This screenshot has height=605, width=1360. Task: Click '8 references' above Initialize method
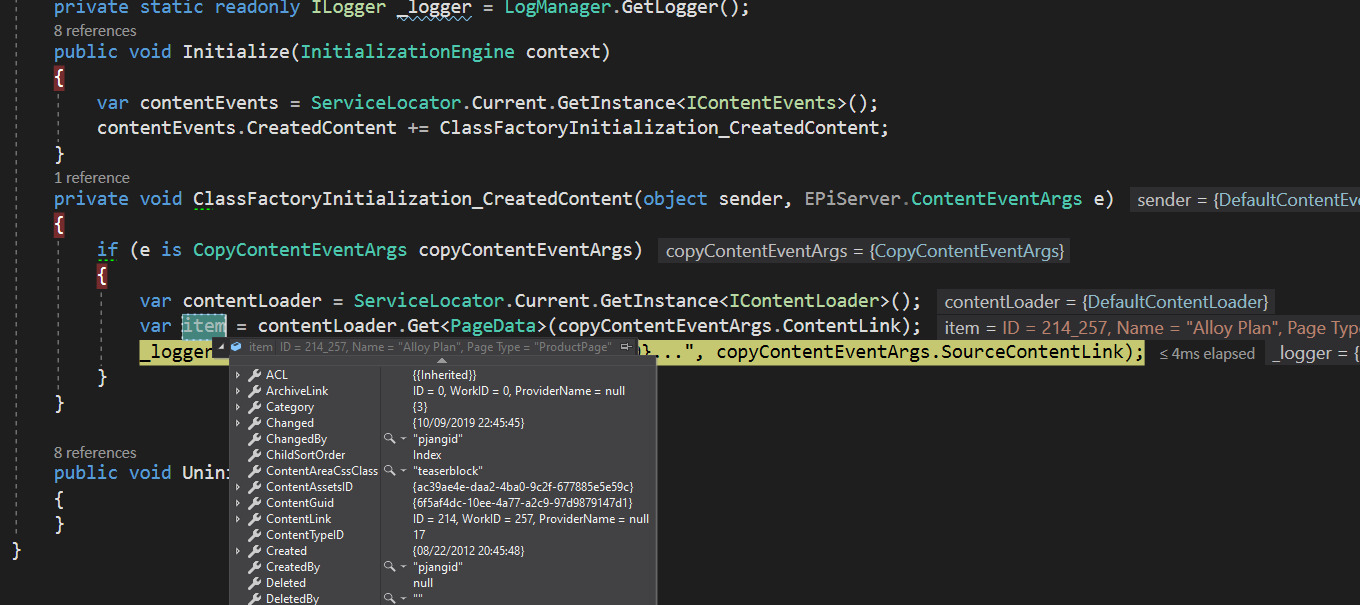pyautogui.click(x=95, y=31)
